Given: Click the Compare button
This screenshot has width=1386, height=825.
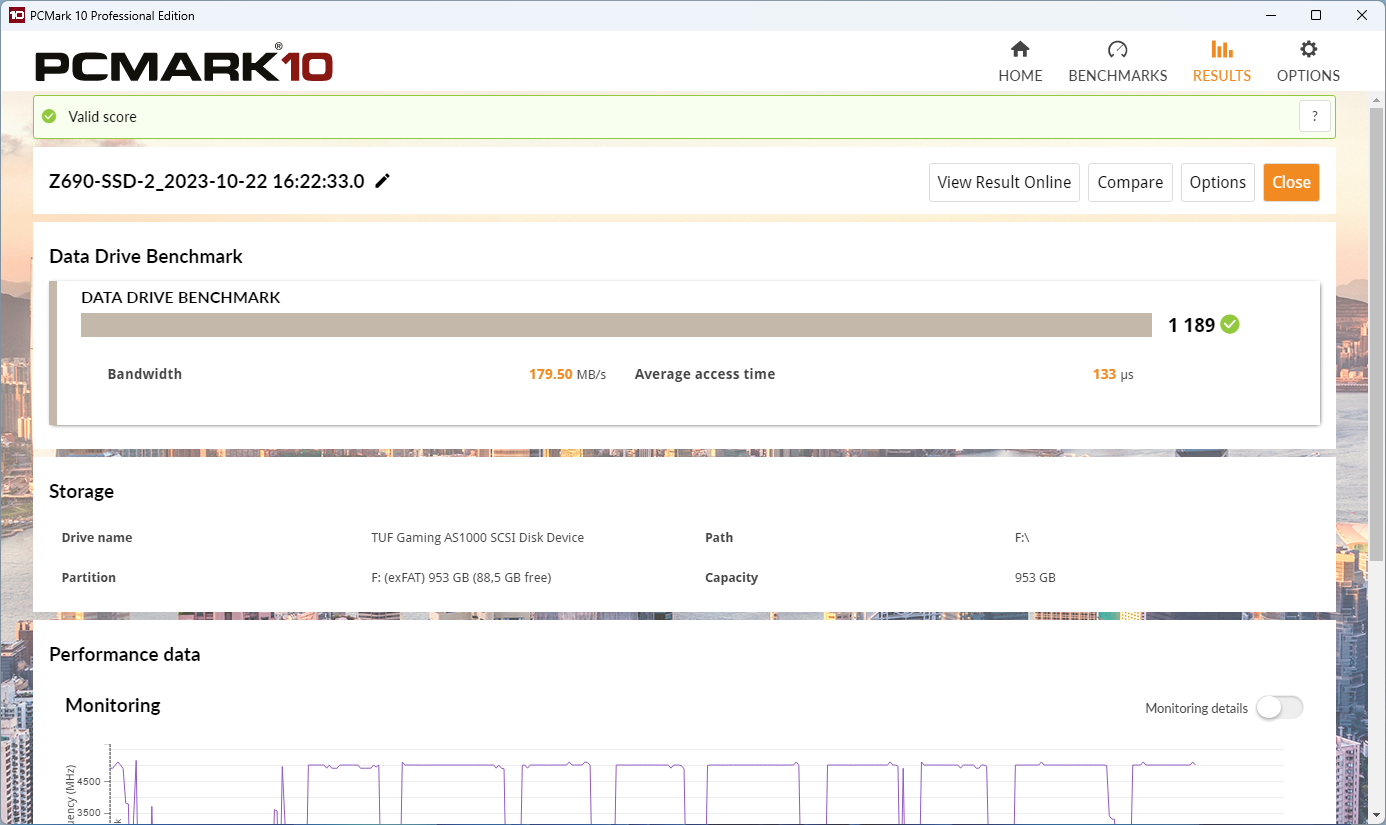Looking at the screenshot, I should coord(1130,182).
